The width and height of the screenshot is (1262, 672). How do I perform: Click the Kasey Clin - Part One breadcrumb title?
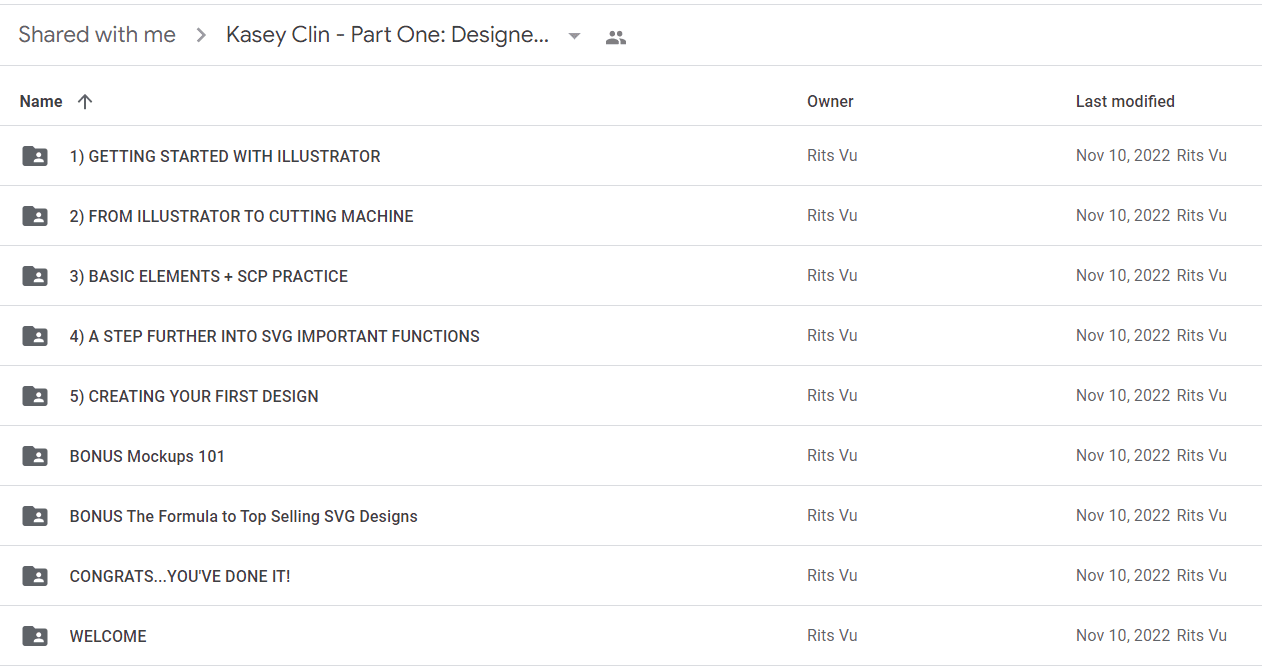pos(387,35)
